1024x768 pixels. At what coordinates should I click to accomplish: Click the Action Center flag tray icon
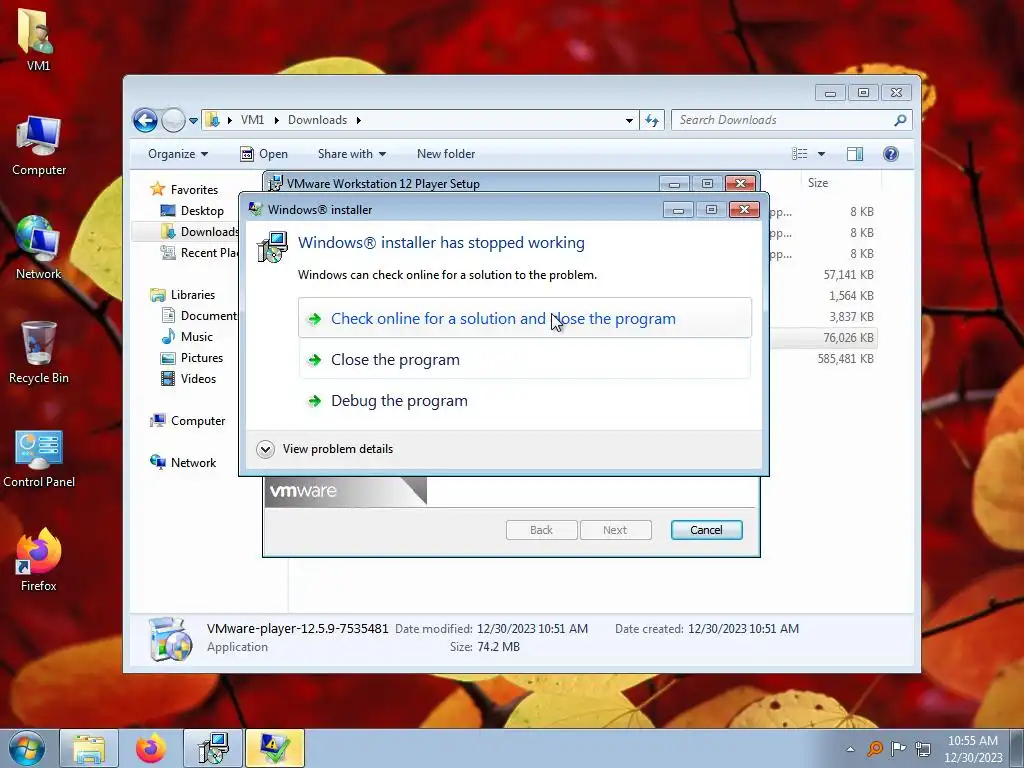click(x=899, y=748)
